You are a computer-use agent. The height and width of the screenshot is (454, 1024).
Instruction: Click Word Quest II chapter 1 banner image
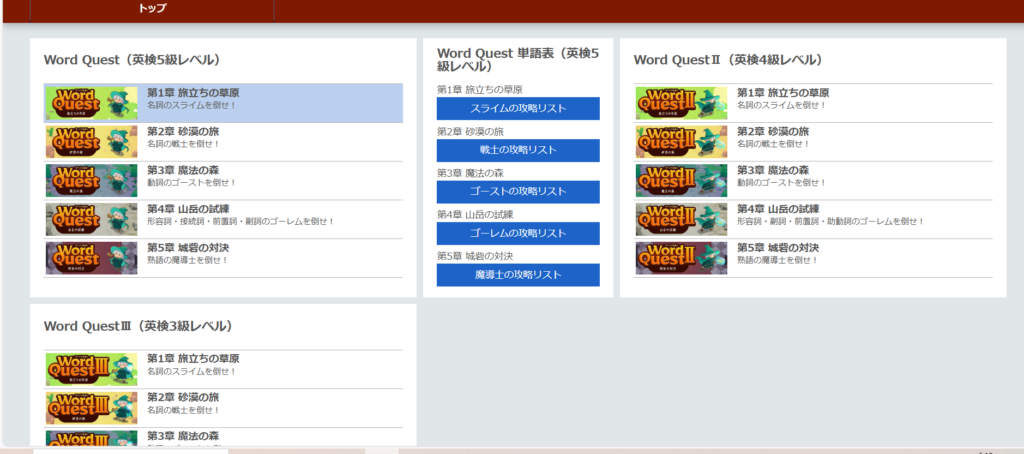tap(681, 103)
